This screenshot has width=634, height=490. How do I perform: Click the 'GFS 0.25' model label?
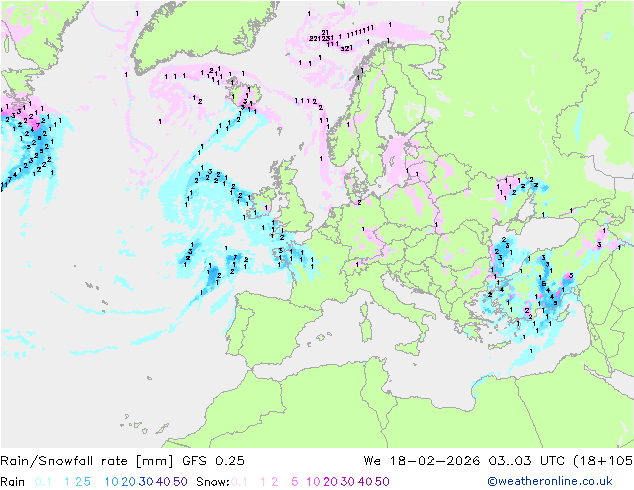(x=213, y=461)
